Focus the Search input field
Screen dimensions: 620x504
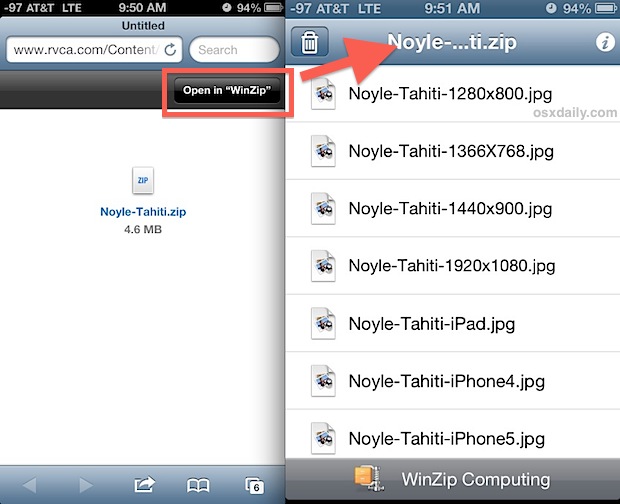coord(232,49)
